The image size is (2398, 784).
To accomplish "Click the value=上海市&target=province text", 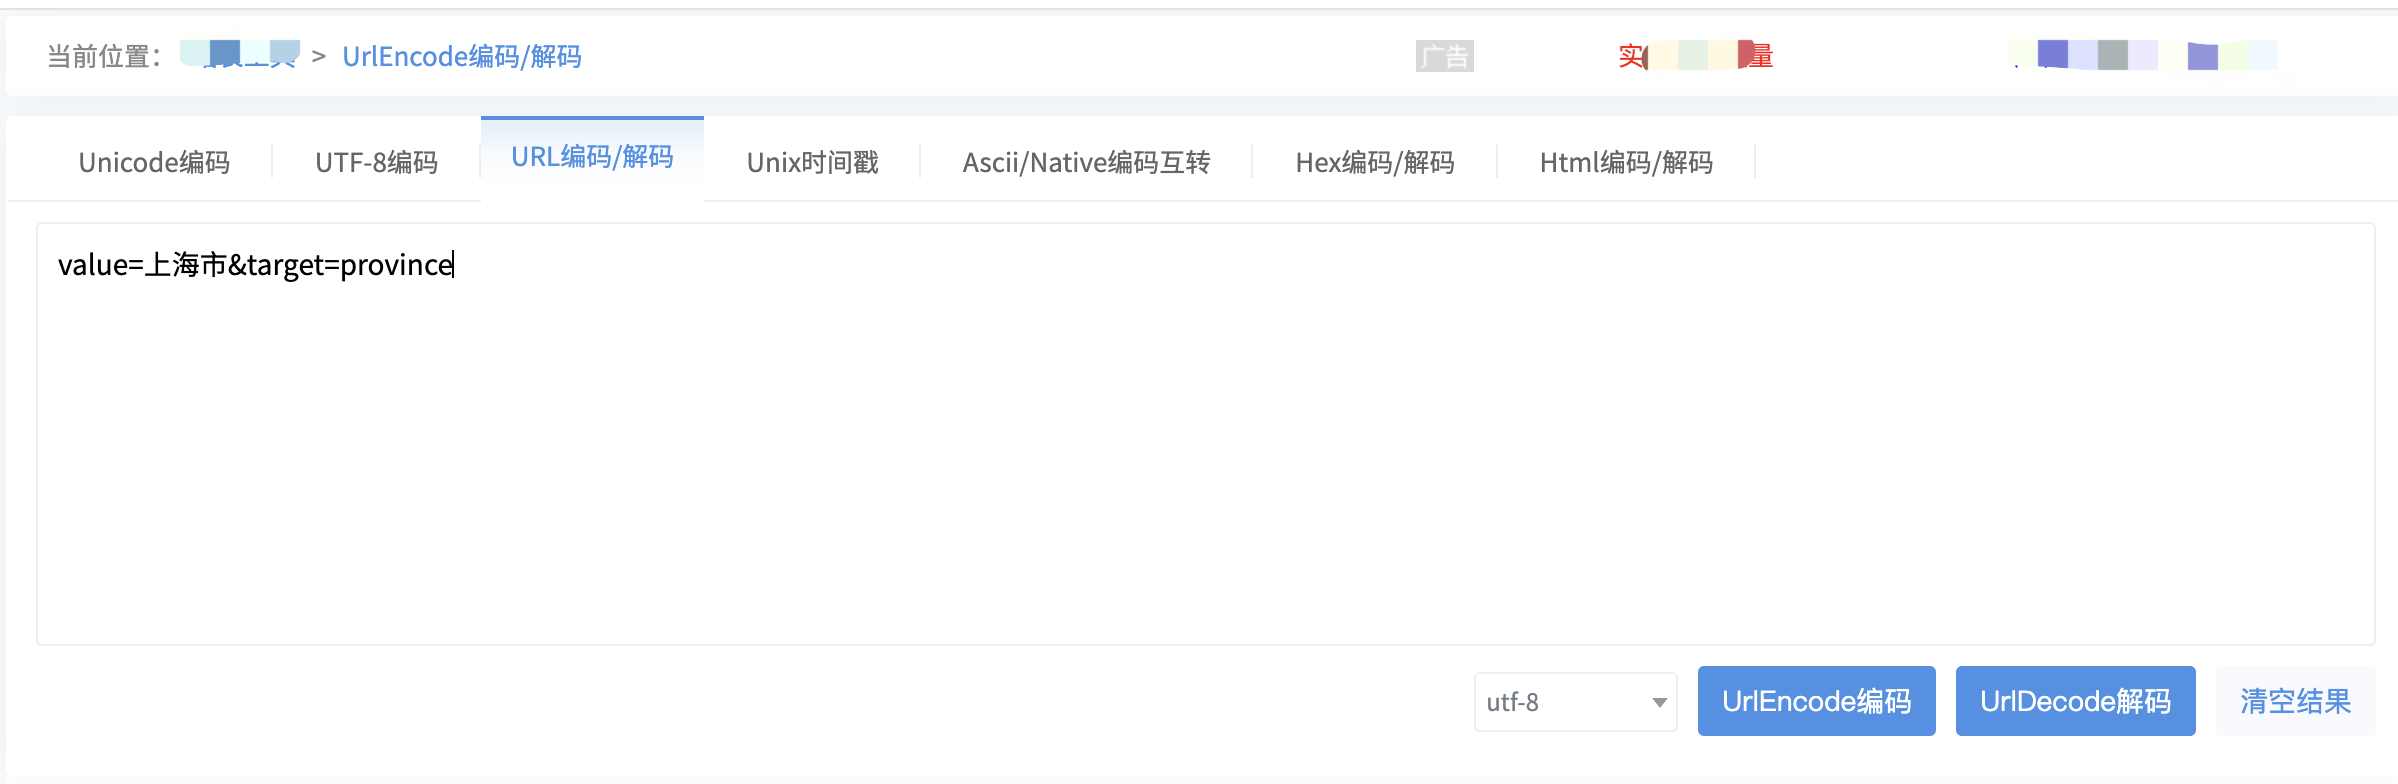I will pyautogui.click(x=256, y=265).
